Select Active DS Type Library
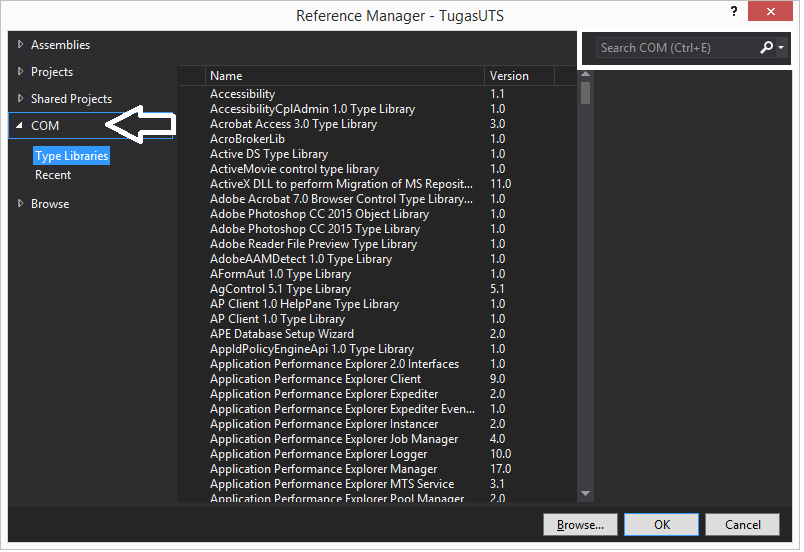Screen dimensions: 804x552 (x=377, y=154)
